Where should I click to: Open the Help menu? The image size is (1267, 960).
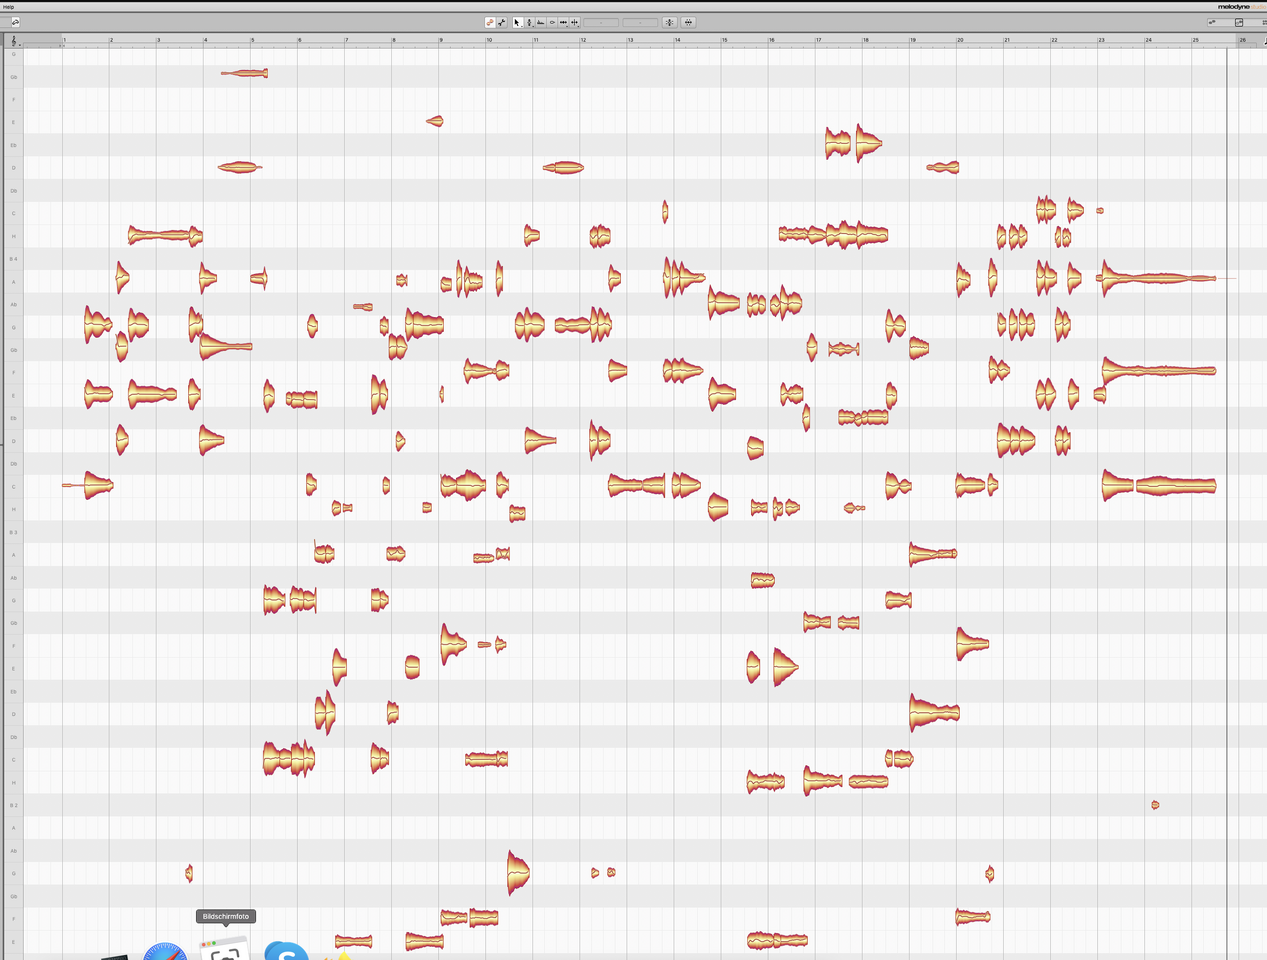click(8, 6)
